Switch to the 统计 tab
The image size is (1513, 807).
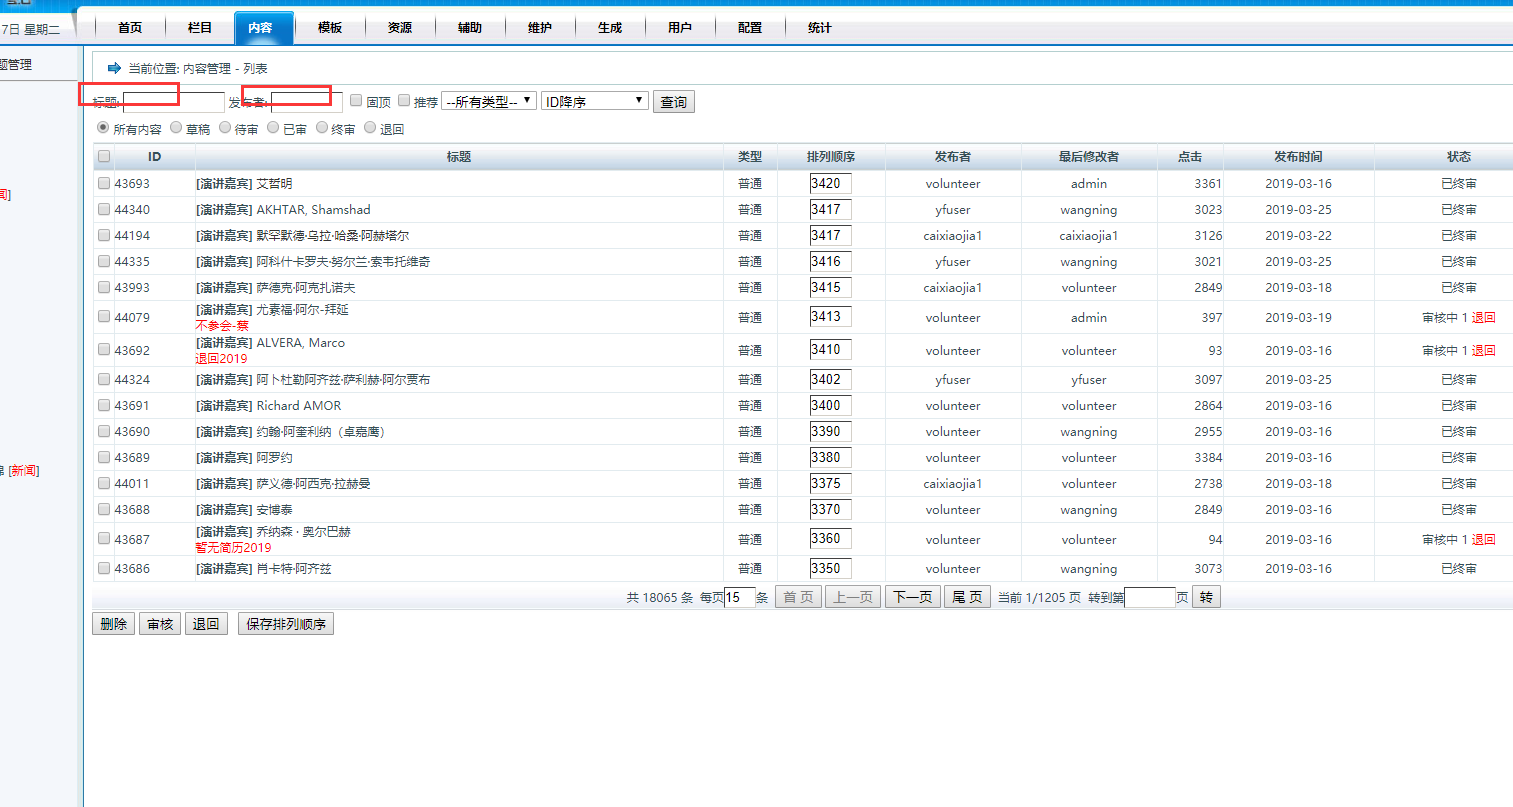pos(819,28)
